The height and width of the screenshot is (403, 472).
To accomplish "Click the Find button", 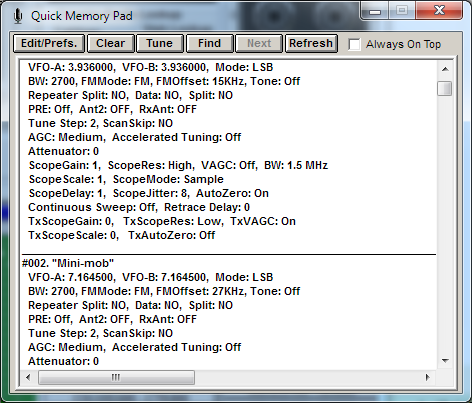I will coord(209,43).
